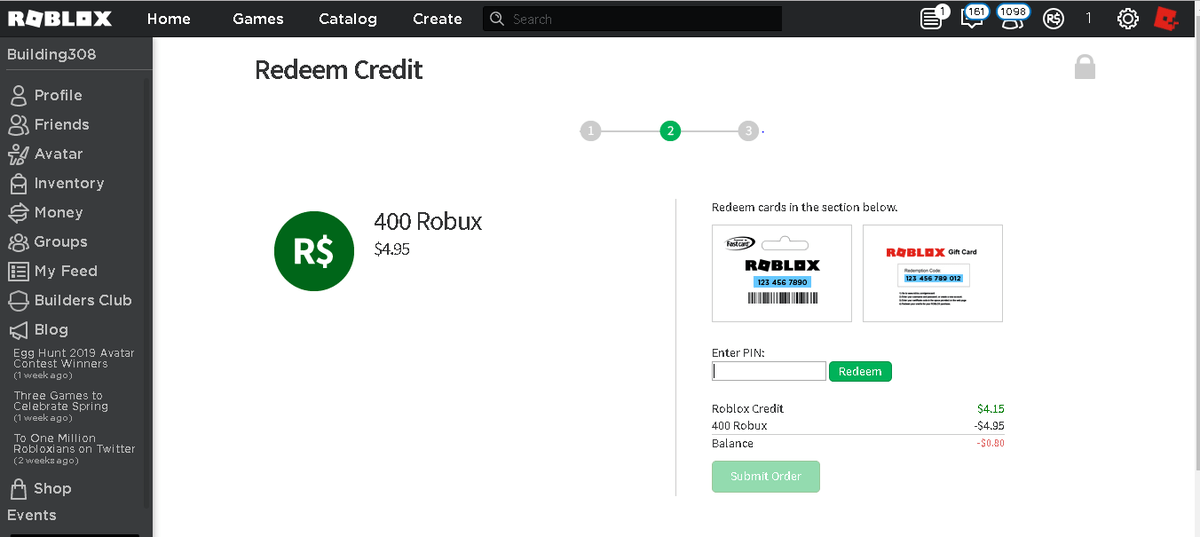Open Avatar editor link
The image size is (1200, 537).
click(58, 154)
